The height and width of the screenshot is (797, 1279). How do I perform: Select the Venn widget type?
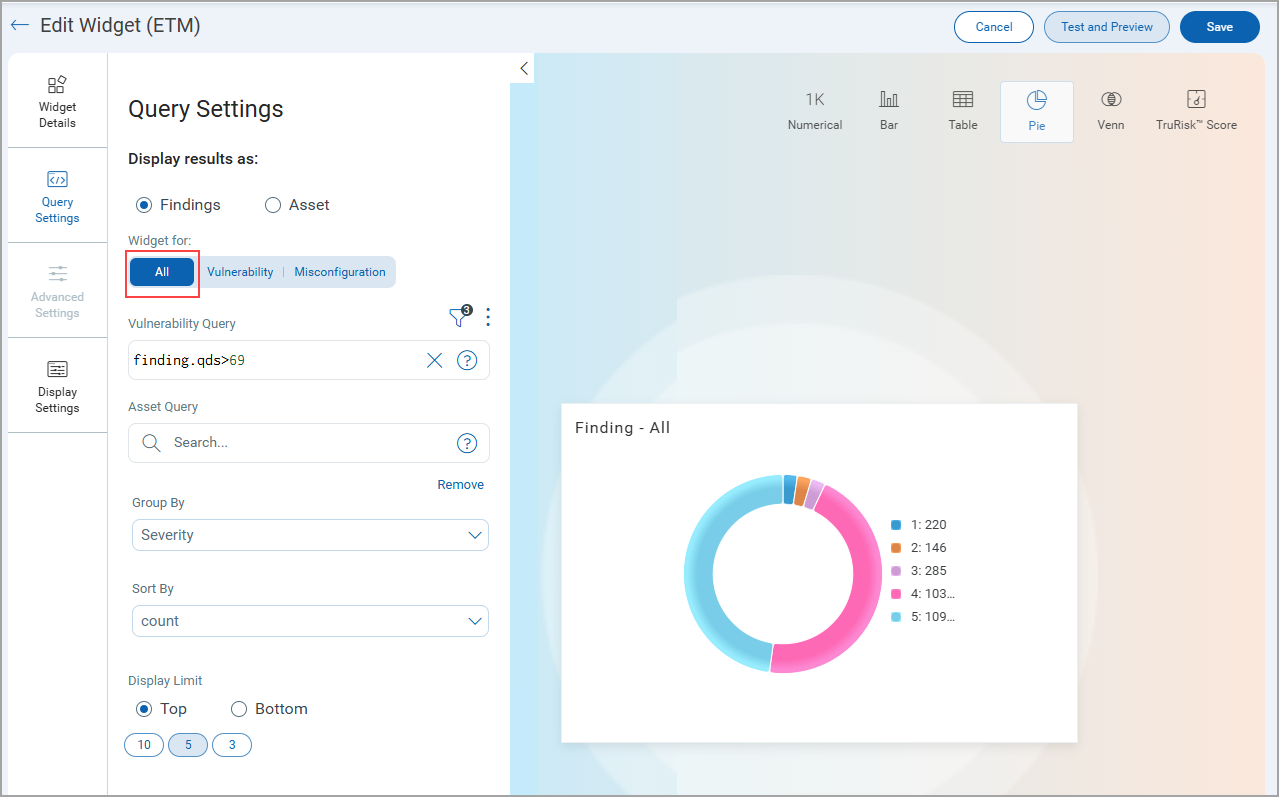coord(1111,111)
